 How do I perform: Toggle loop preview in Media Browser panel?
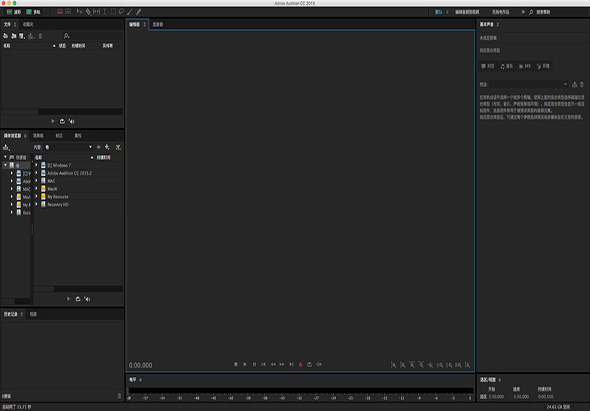point(78,299)
